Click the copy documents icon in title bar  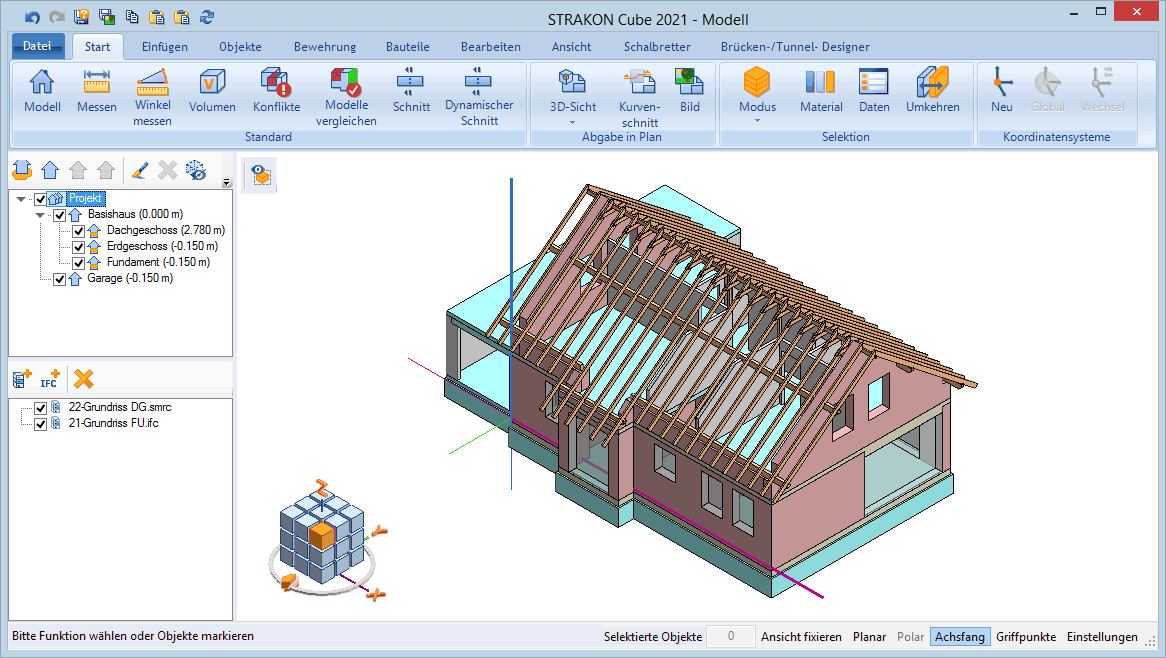tap(132, 16)
